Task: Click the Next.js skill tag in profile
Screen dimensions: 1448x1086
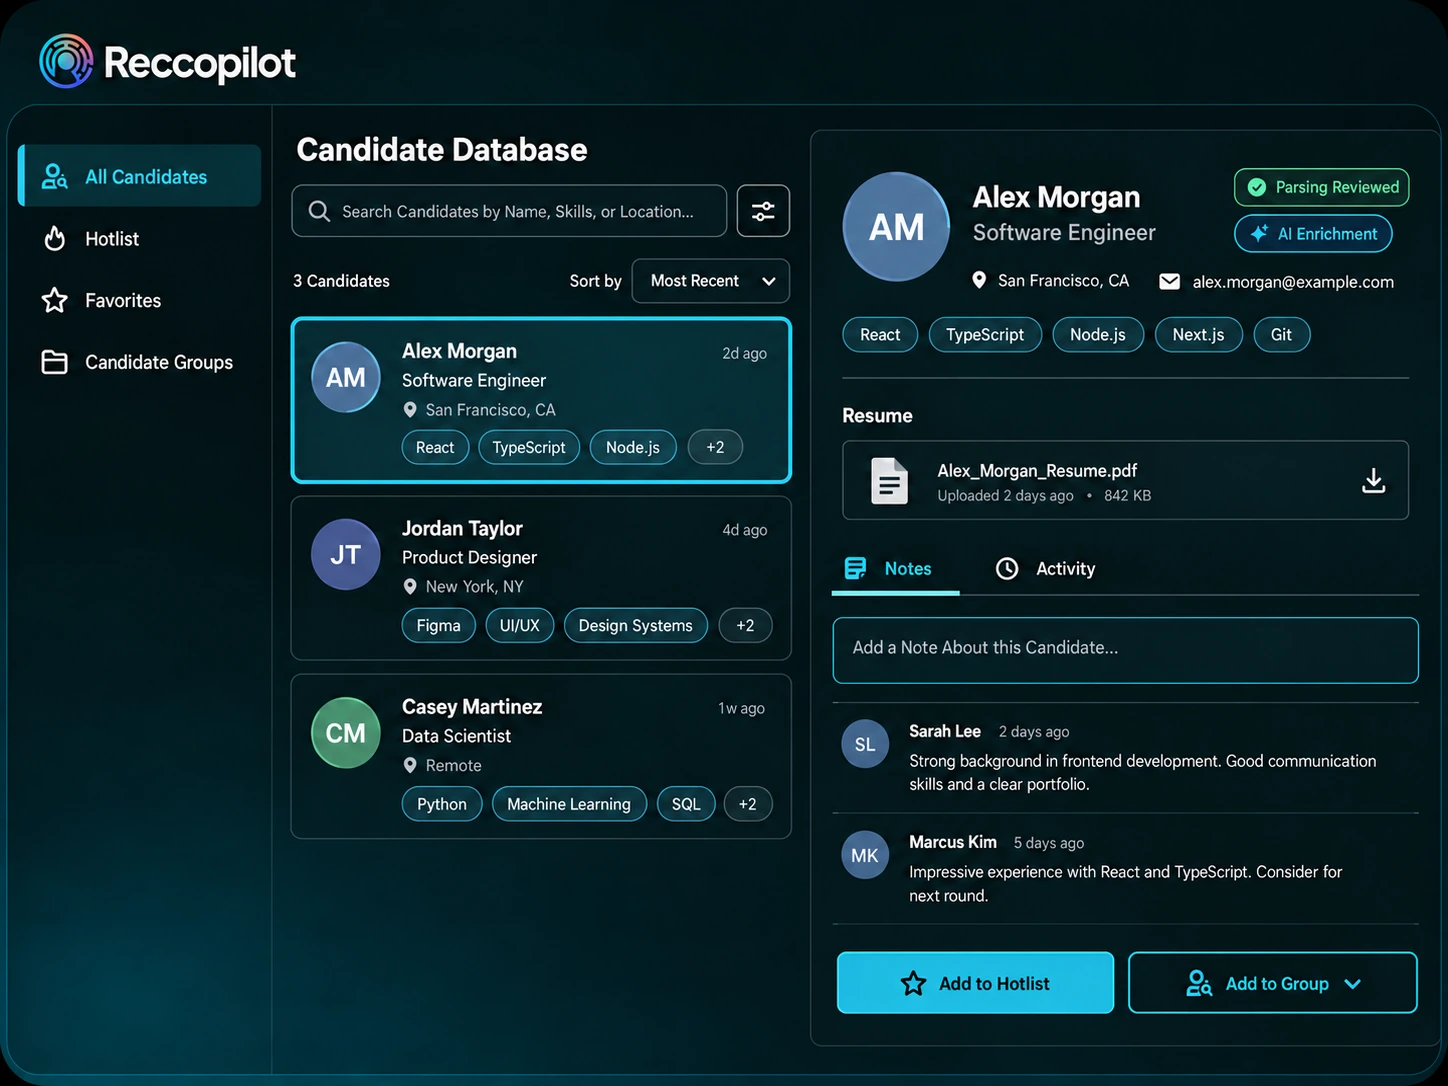Action: tap(1198, 335)
